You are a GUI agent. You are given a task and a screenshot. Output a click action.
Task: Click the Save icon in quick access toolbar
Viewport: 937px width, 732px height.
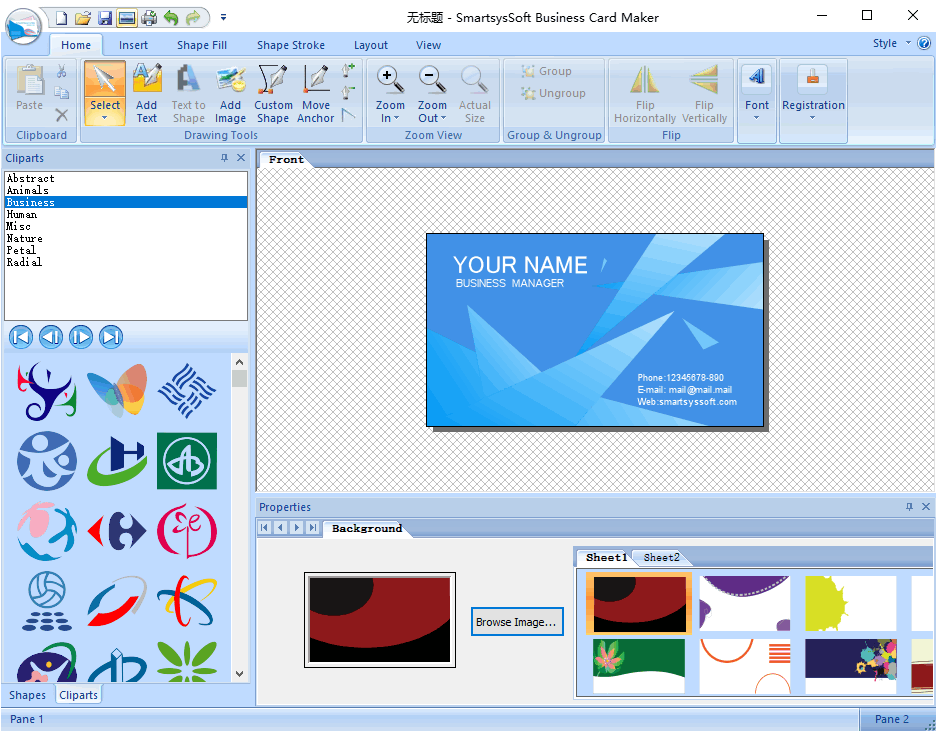point(105,17)
